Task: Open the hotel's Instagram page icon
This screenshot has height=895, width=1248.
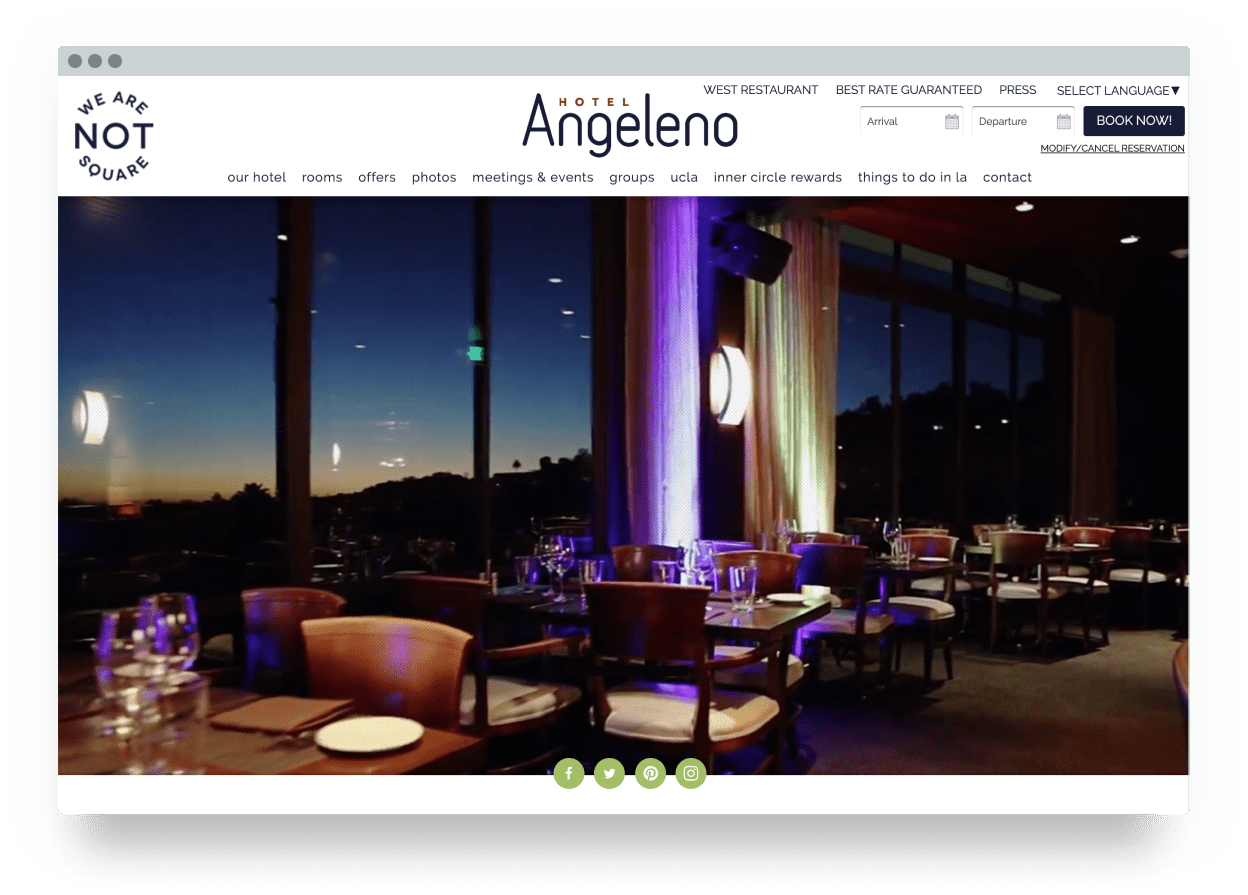Action: click(x=691, y=773)
